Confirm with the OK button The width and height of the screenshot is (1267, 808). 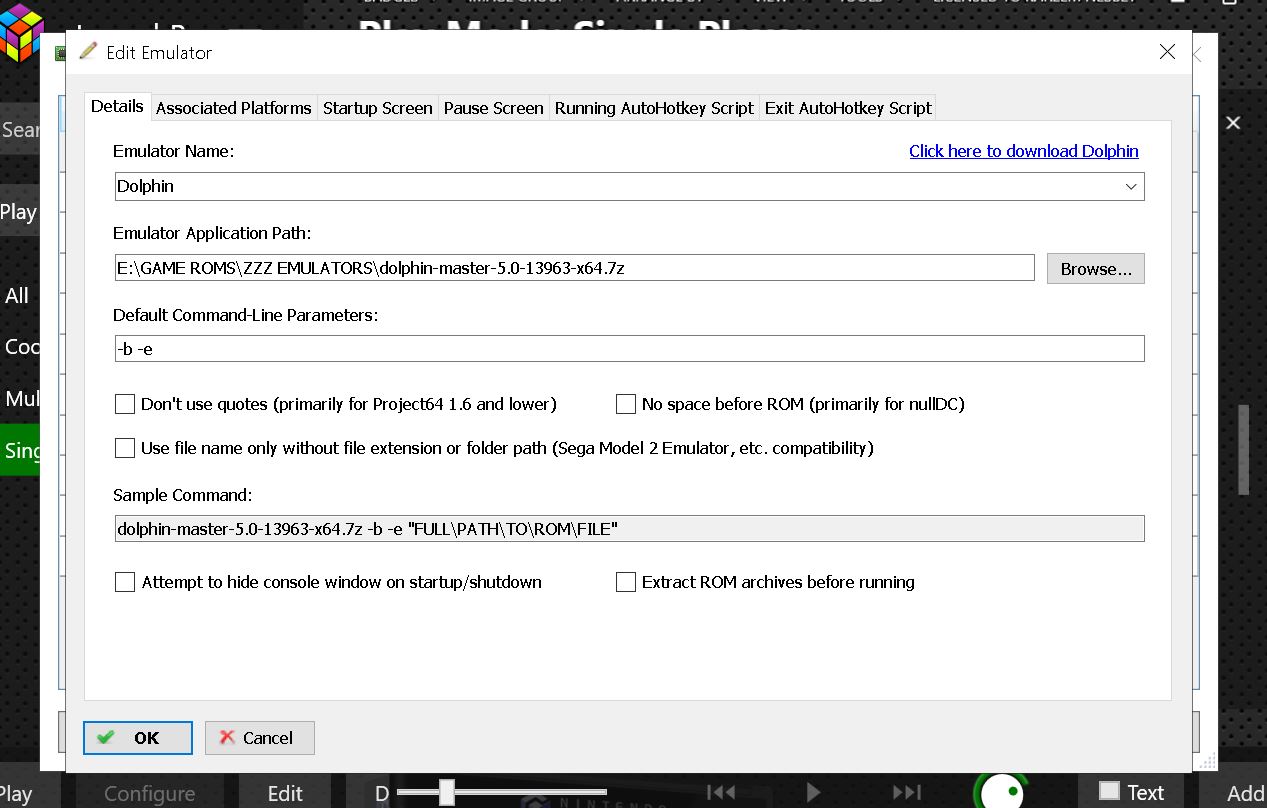138,738
